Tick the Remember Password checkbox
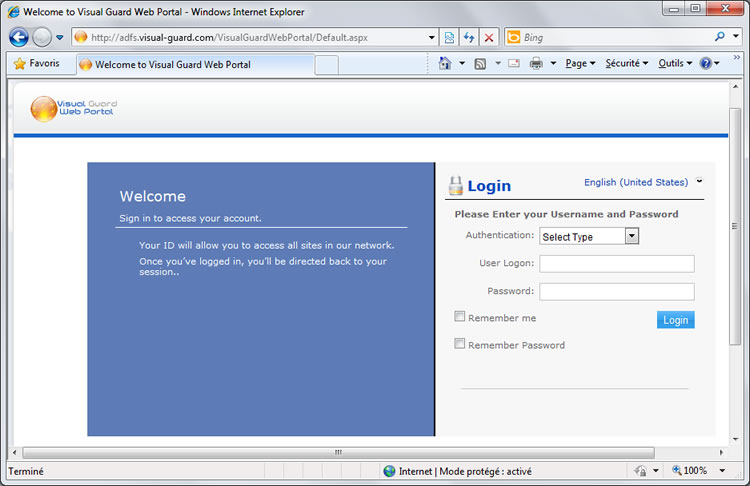 tap(460, 344)
